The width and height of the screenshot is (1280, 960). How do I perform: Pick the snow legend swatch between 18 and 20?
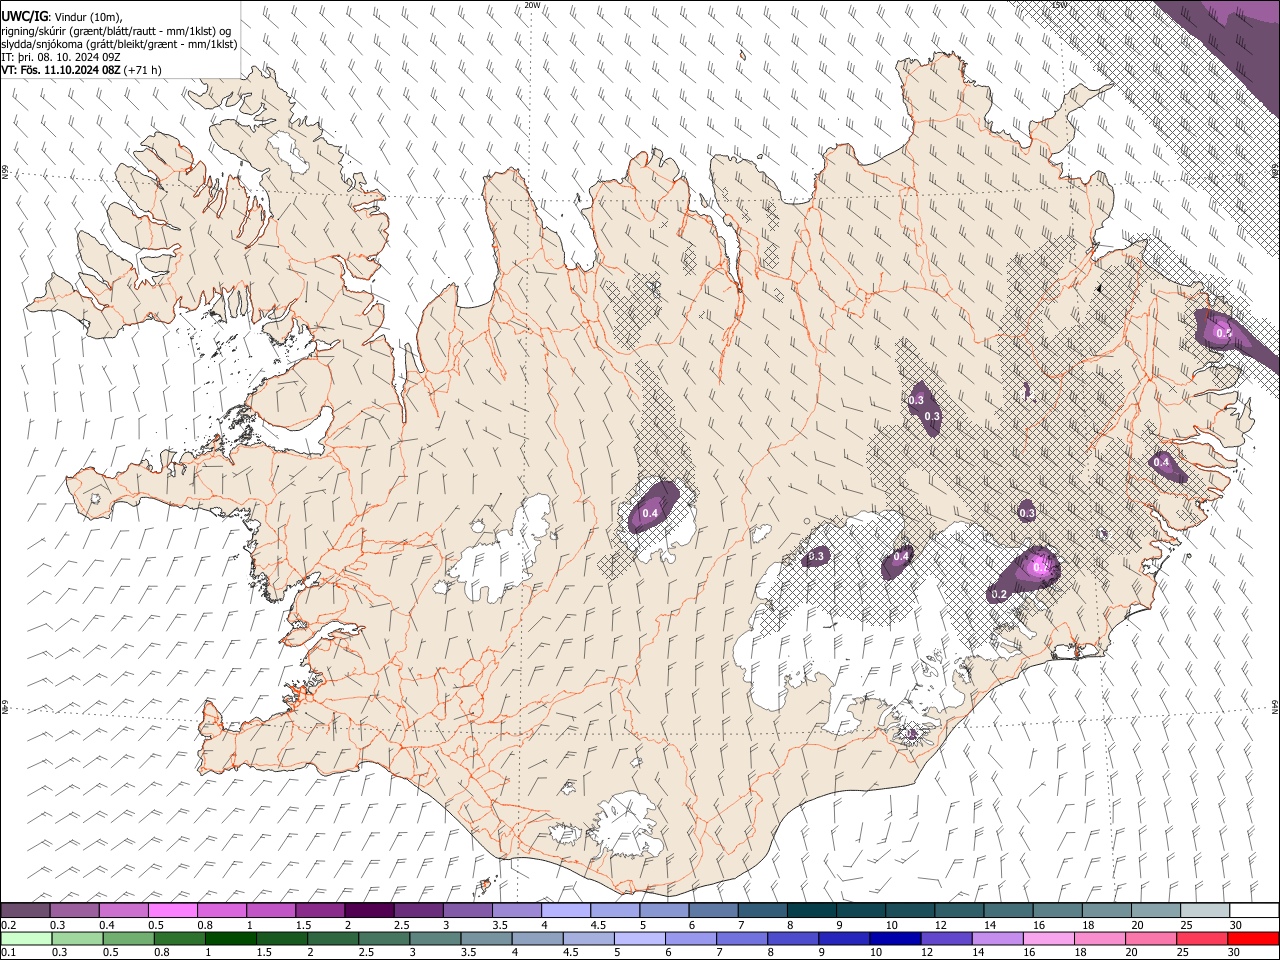[x=1107, y=910]
